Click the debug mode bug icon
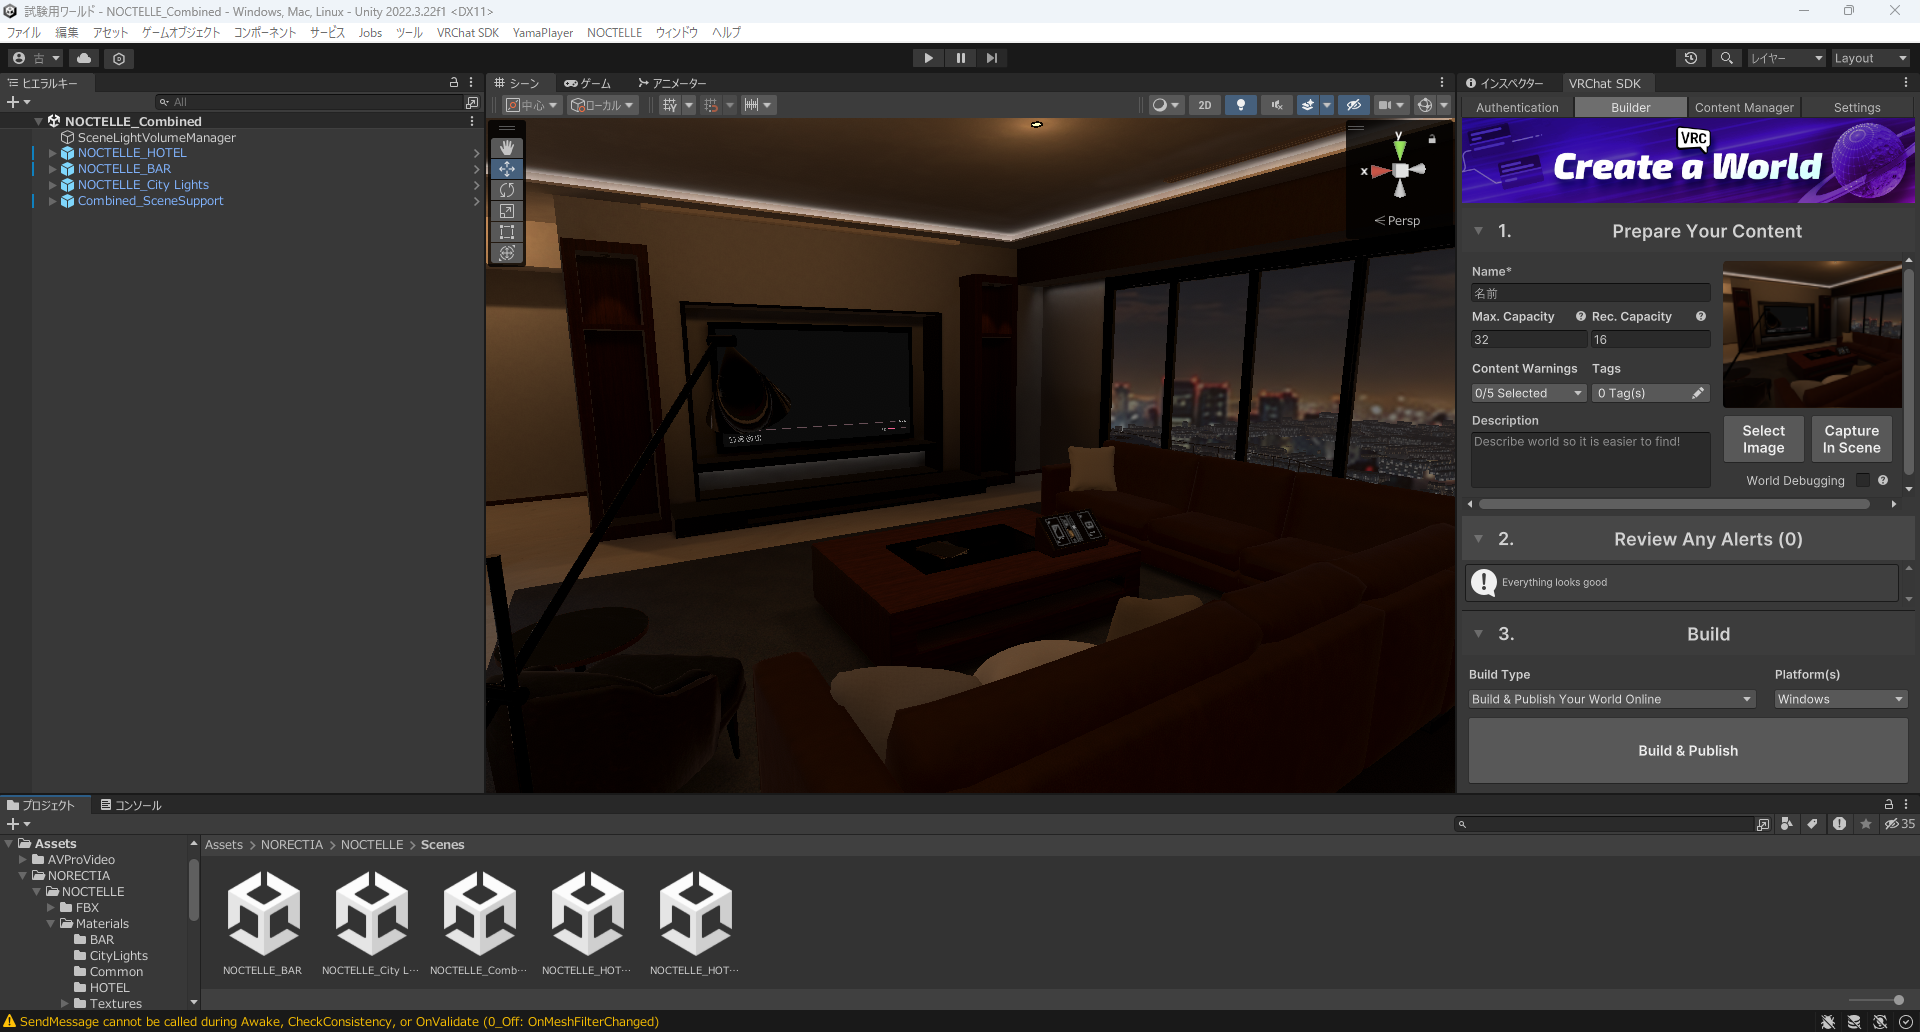 (1828, 1021)
